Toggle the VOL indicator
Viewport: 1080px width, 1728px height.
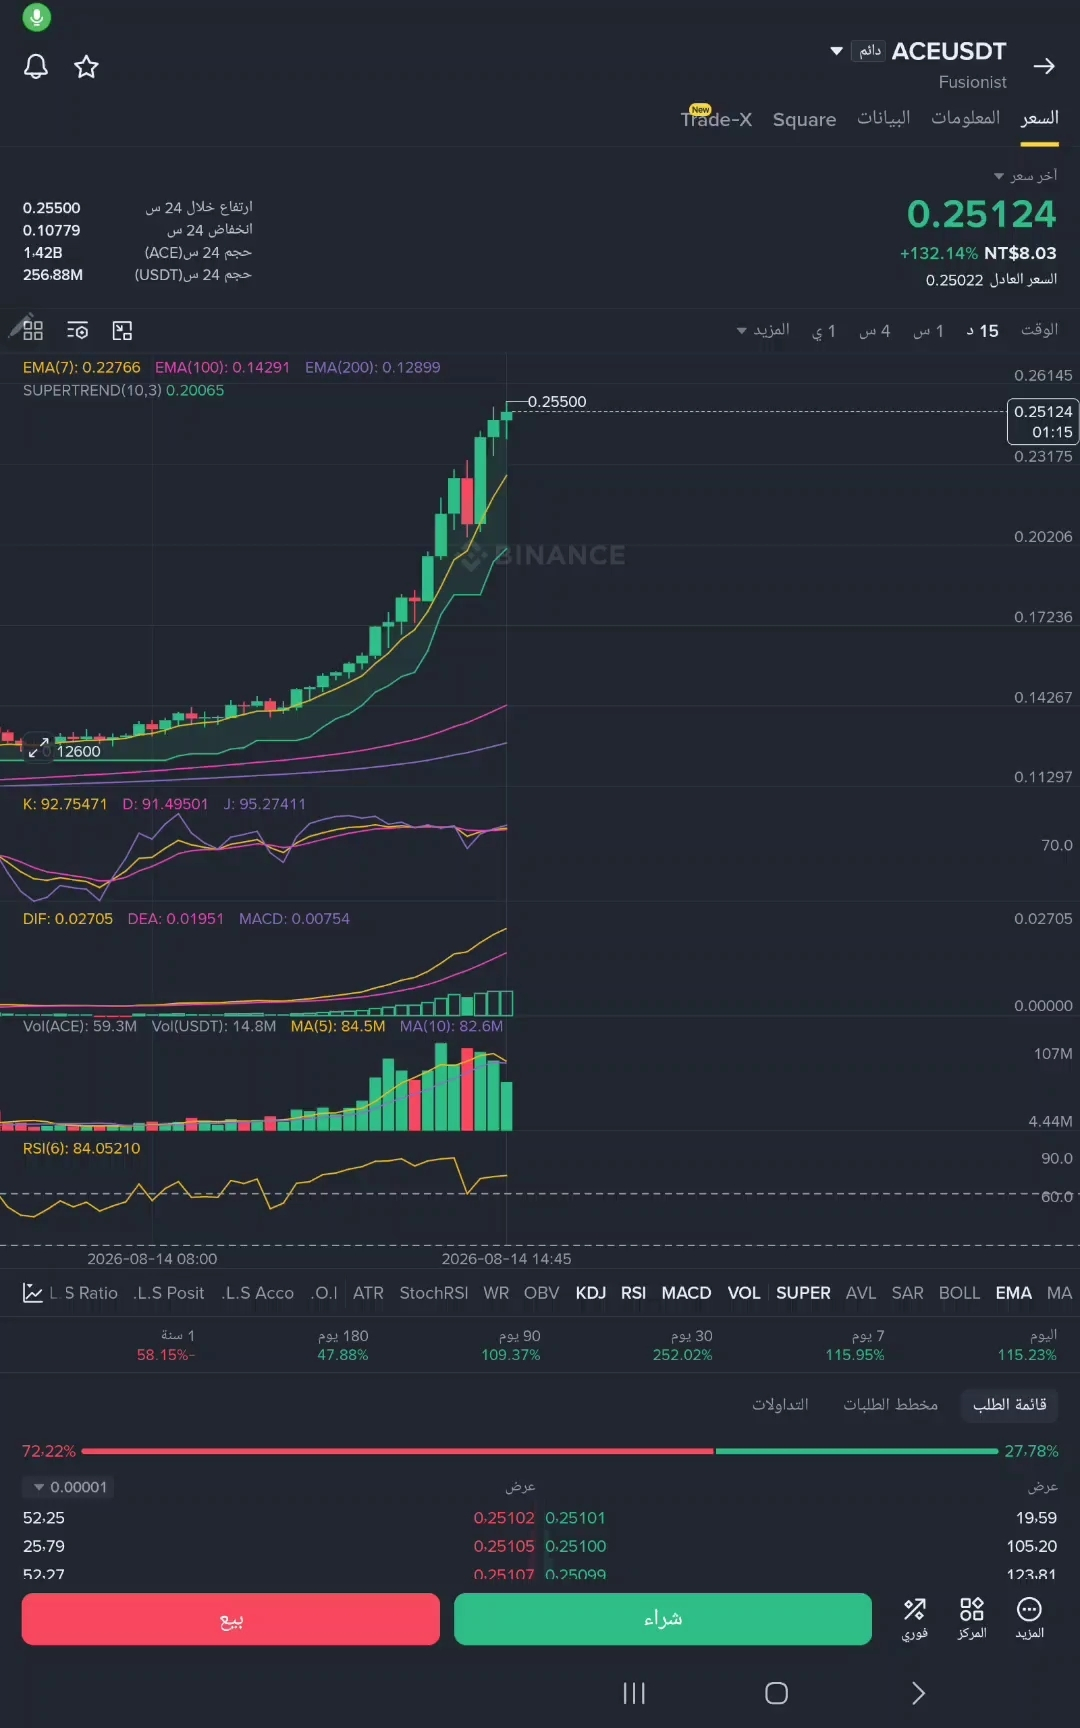743,1293
